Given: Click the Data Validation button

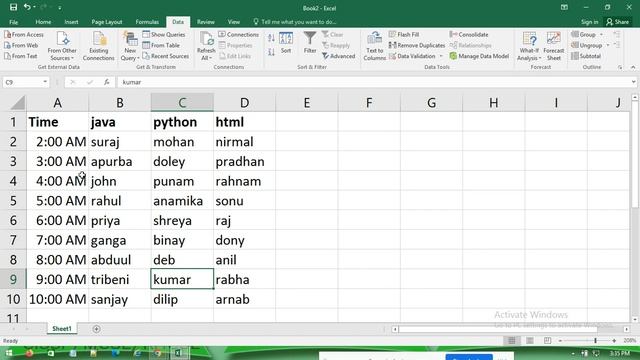Looking at the screenshot, I should [412, 56].
